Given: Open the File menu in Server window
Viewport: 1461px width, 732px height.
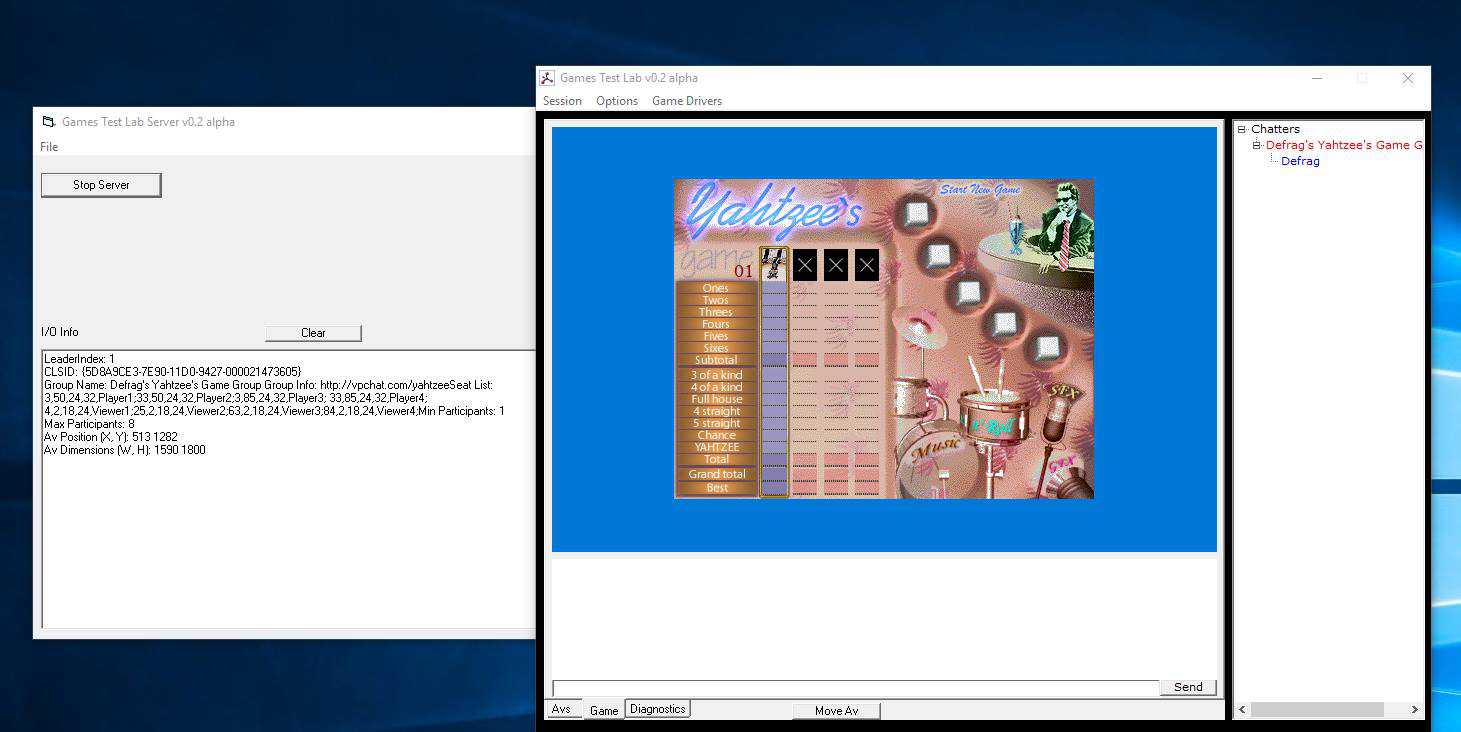Looking at the screenshot, I should (x=49, y=147).
